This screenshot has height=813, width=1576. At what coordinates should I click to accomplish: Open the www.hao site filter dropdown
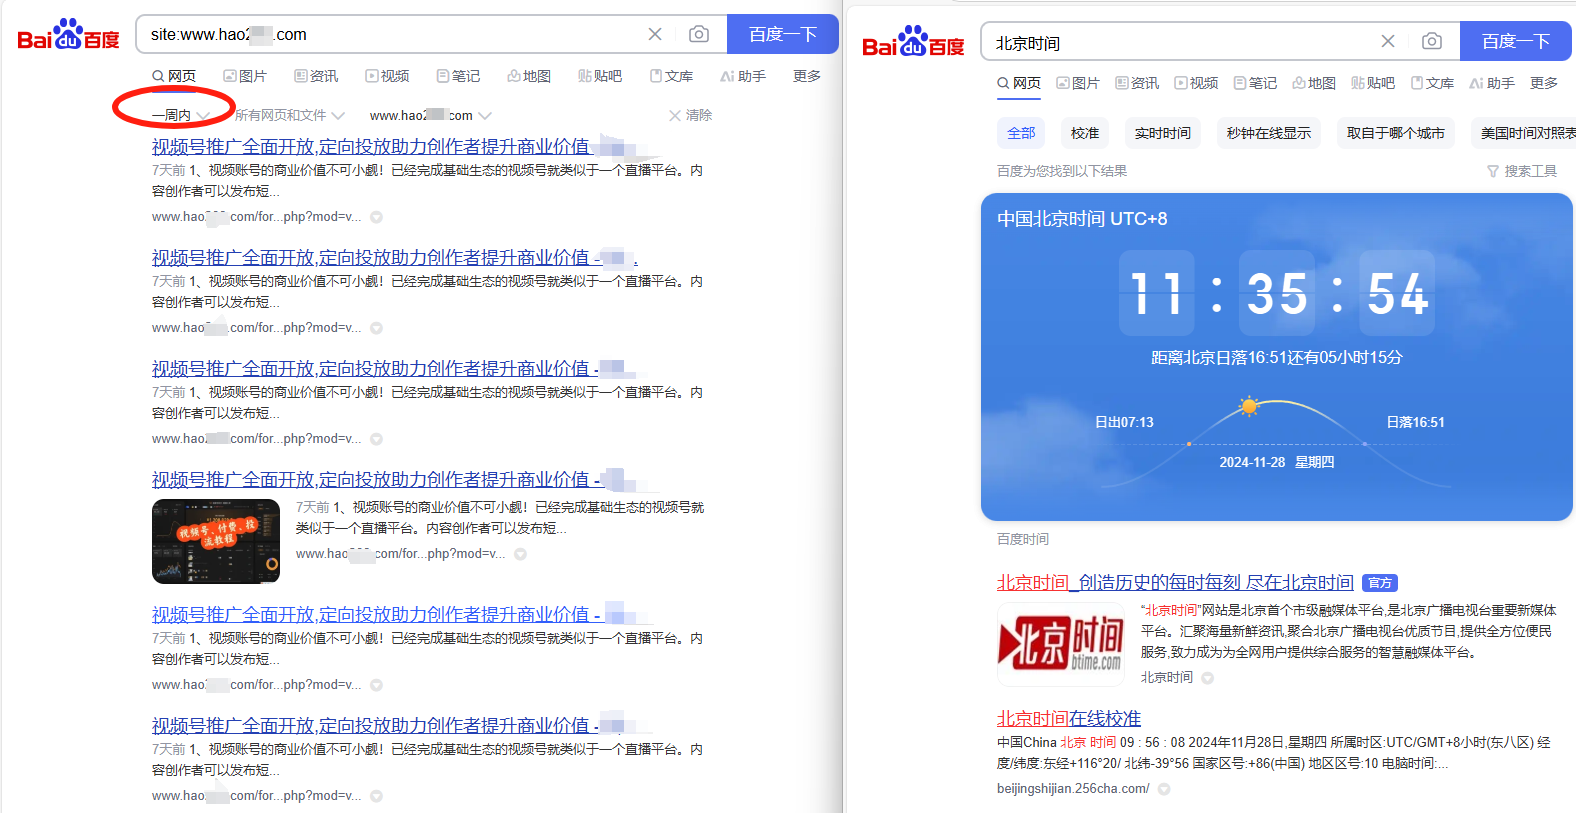[x=430, y=116]
